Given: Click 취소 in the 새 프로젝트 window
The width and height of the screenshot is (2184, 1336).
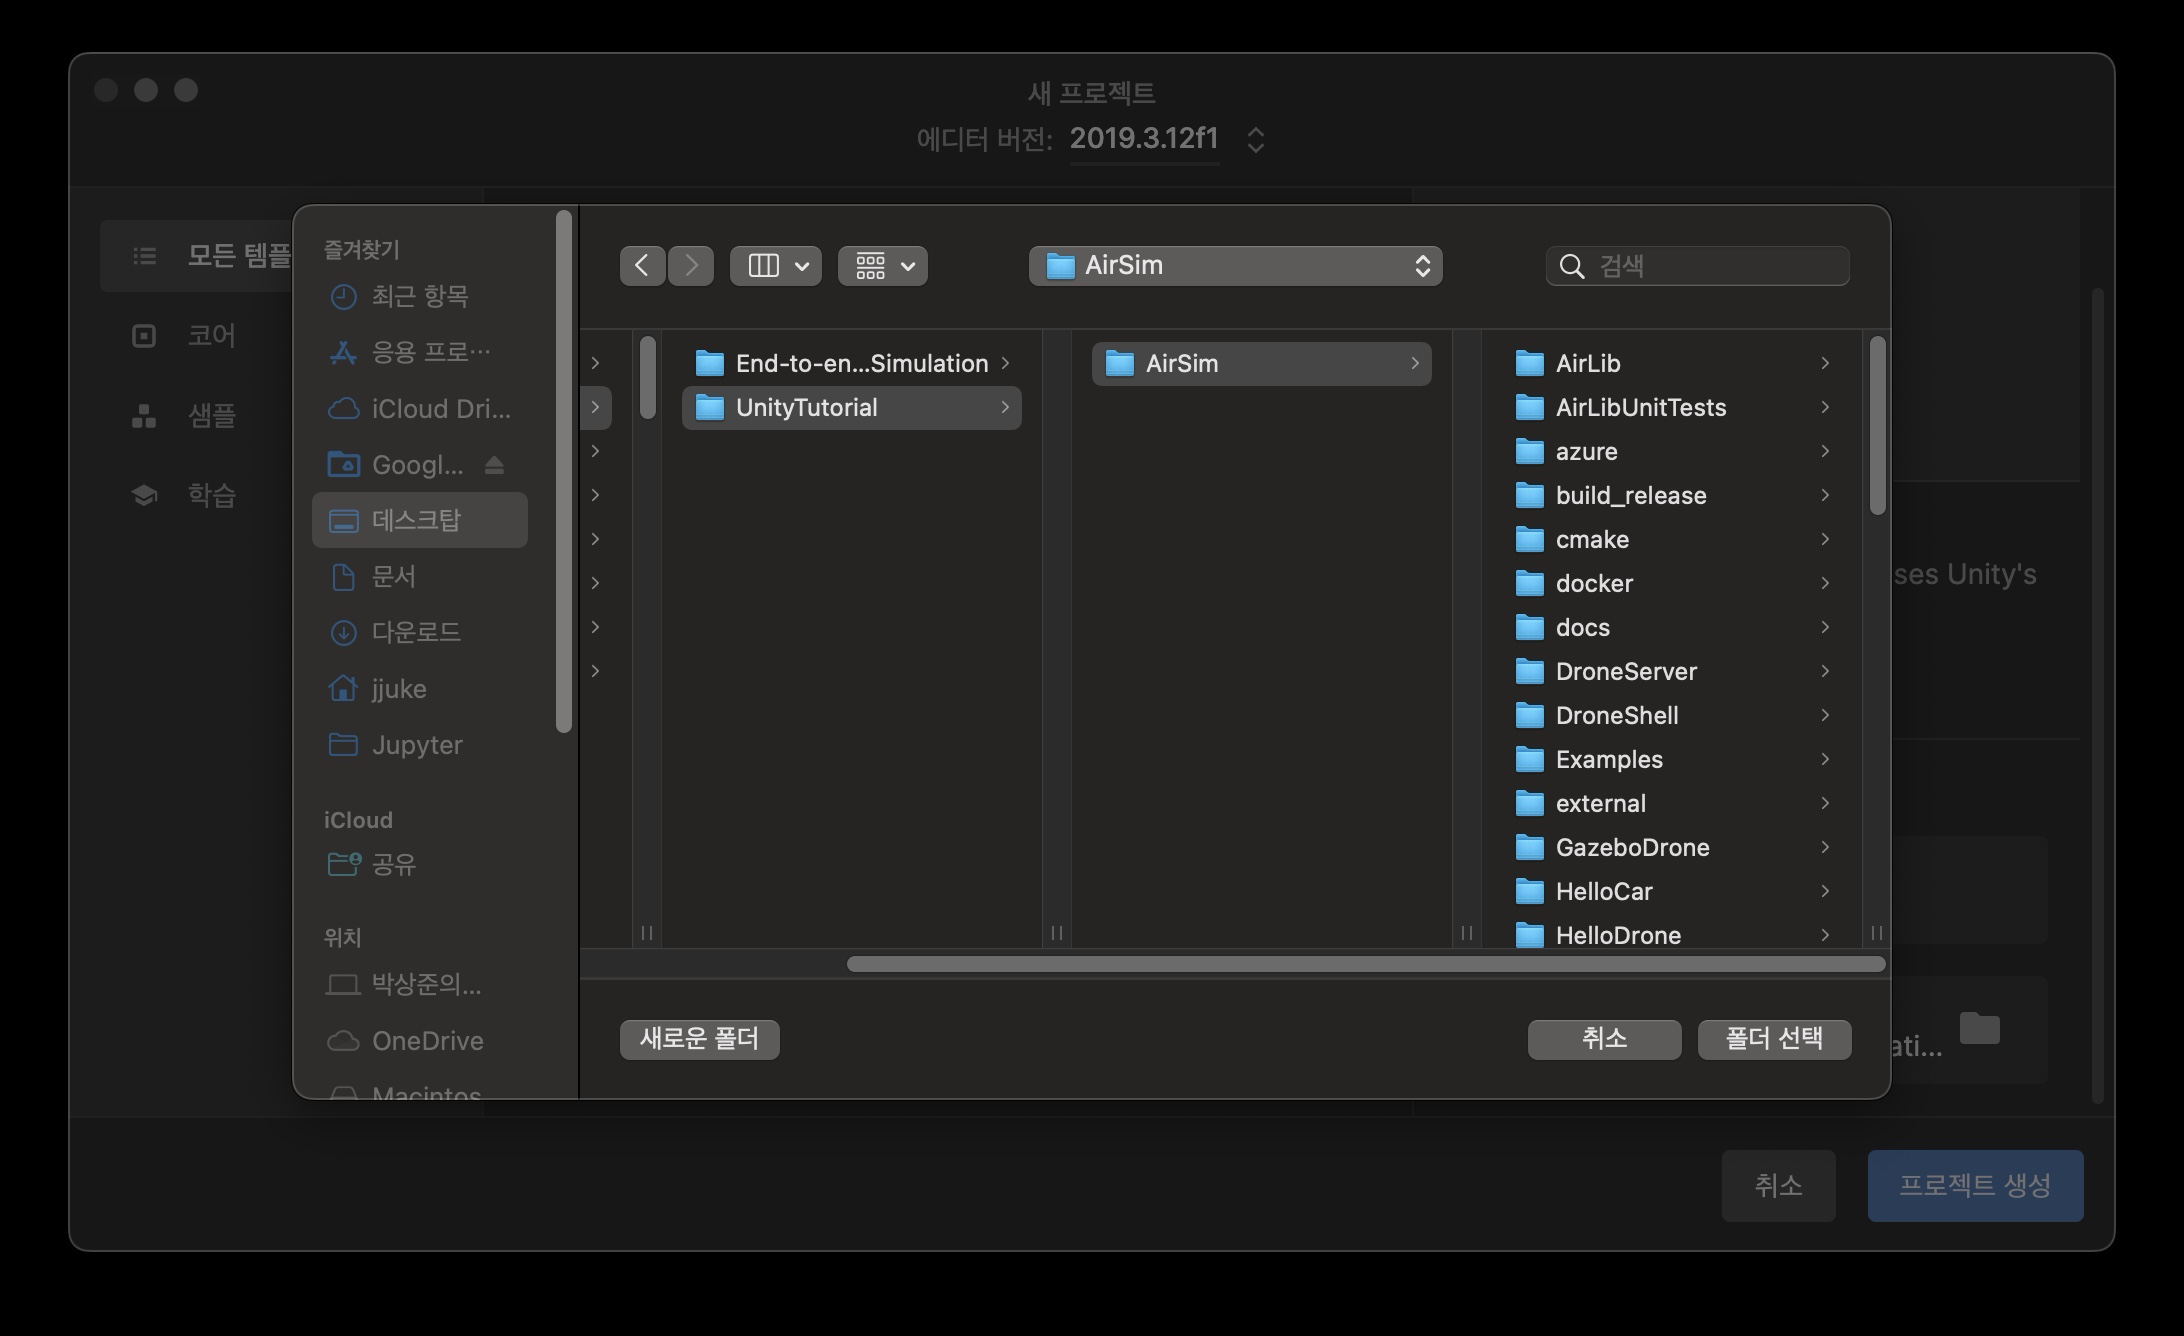Looking at the screenshot, I should 1778,1186.
